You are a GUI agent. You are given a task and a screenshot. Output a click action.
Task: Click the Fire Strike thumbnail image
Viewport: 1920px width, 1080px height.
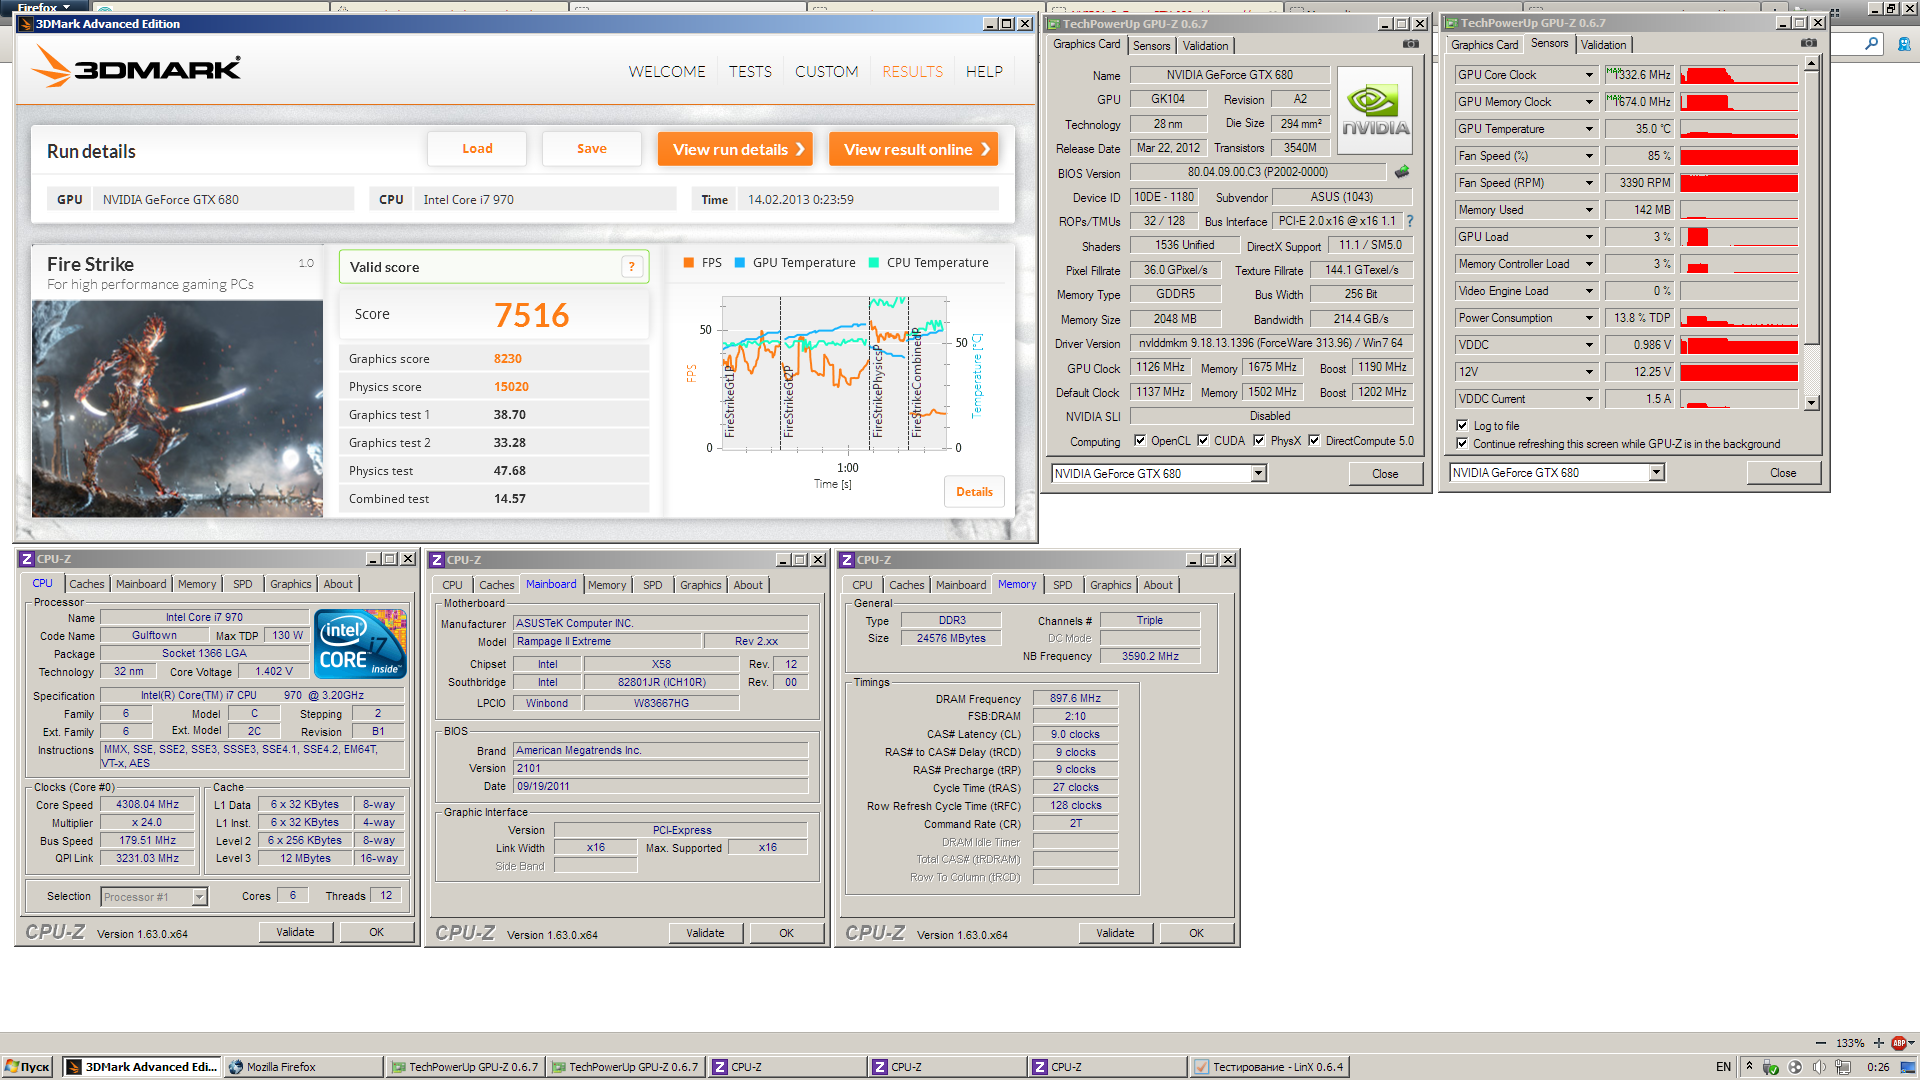click(x=177, y=408)
